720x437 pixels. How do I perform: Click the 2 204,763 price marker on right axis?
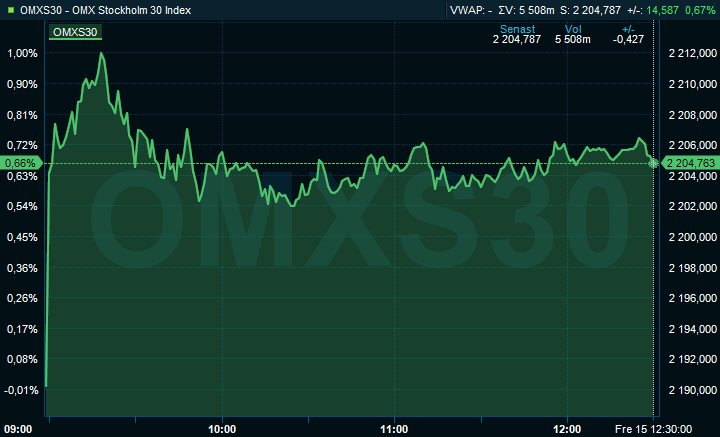(x=690, y=163)
